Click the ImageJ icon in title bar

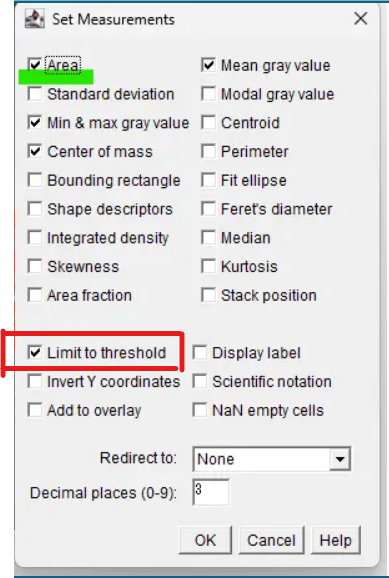(35, 19)
